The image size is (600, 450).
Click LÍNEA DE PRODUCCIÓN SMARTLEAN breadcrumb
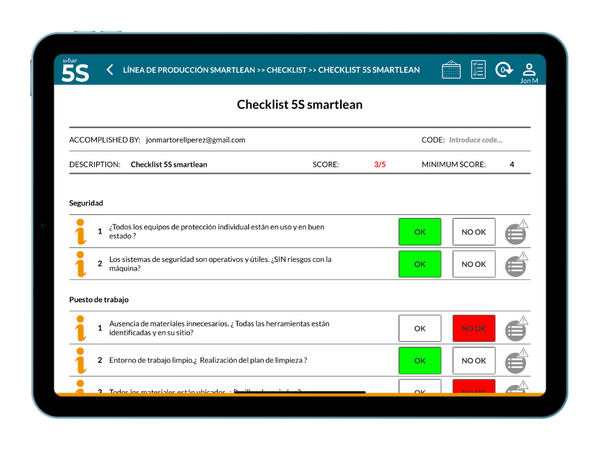coord(189,70)
